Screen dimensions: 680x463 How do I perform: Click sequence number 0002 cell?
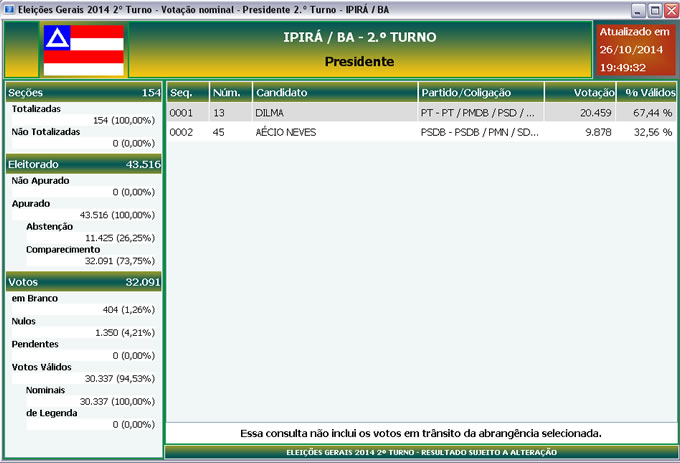tap(181, 132)
